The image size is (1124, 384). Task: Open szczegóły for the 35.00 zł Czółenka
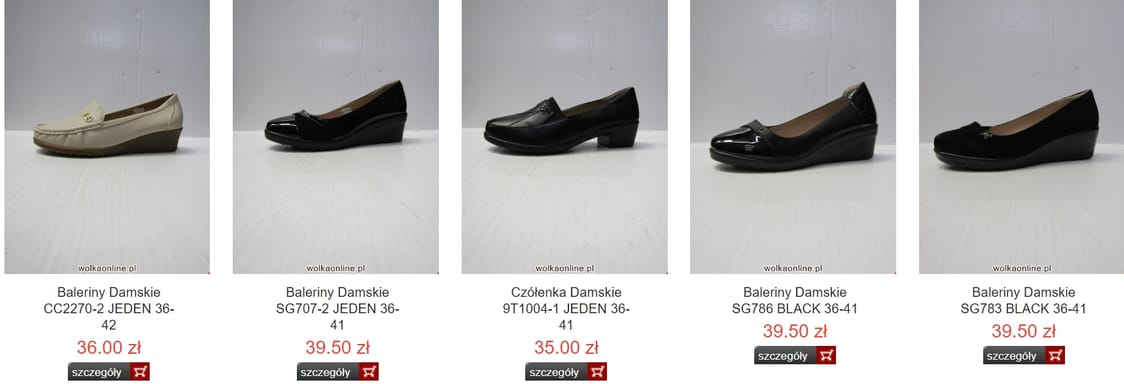coord(557,372)
